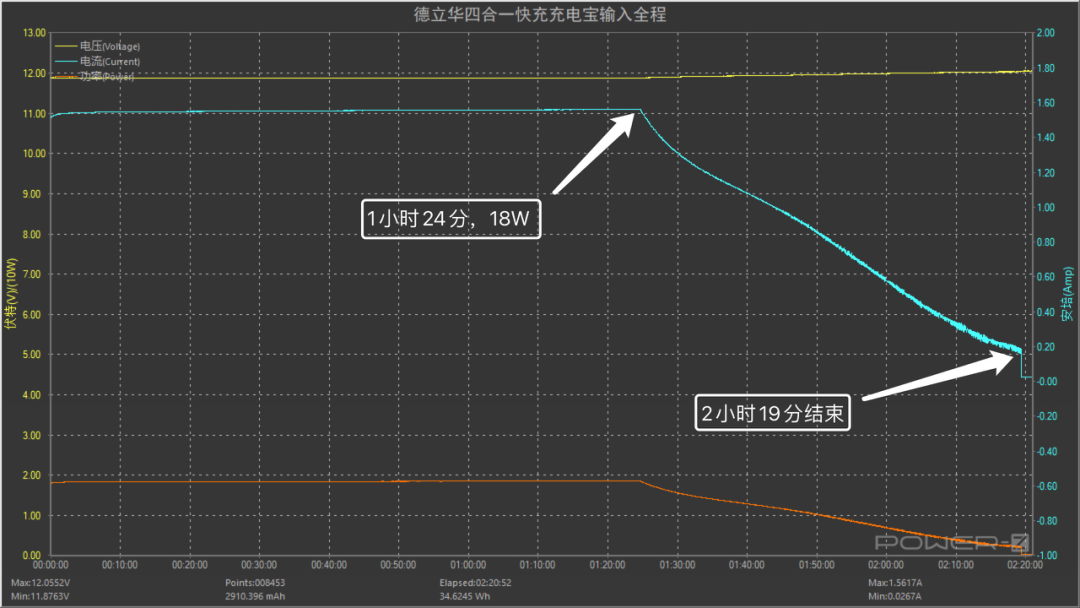Image resolution: width=1080 pixels, height=608 pixels.
Task: Click the -1.00 tick on the cyan current axis
Action: coord(1047,556)
